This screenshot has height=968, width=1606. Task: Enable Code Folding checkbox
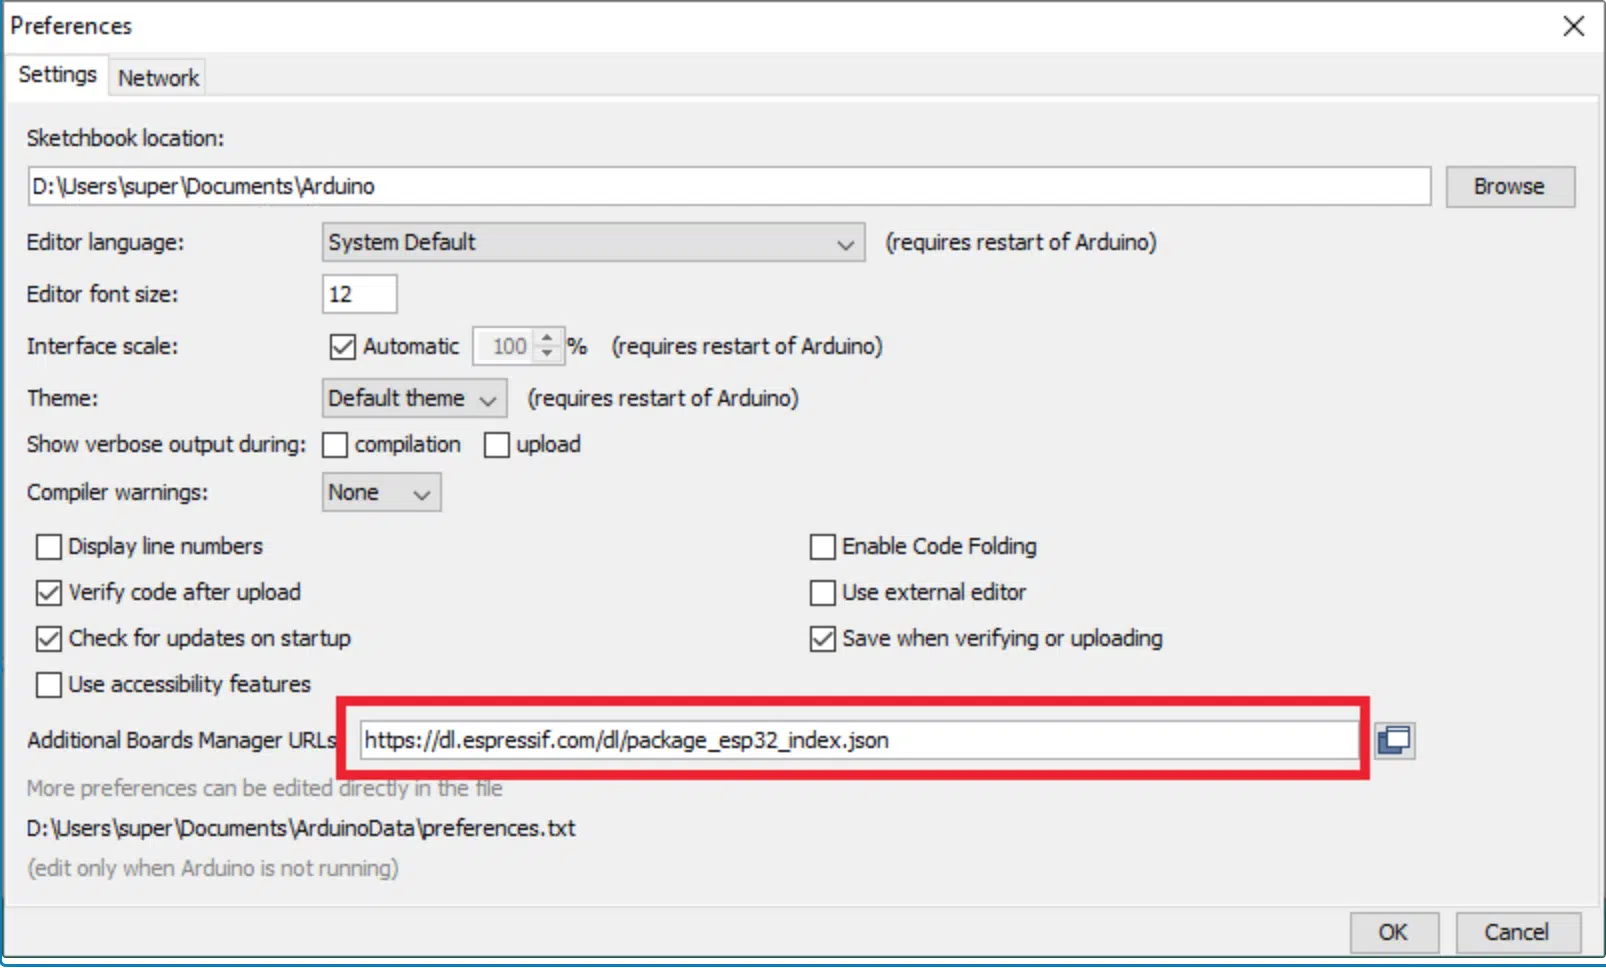823,547
